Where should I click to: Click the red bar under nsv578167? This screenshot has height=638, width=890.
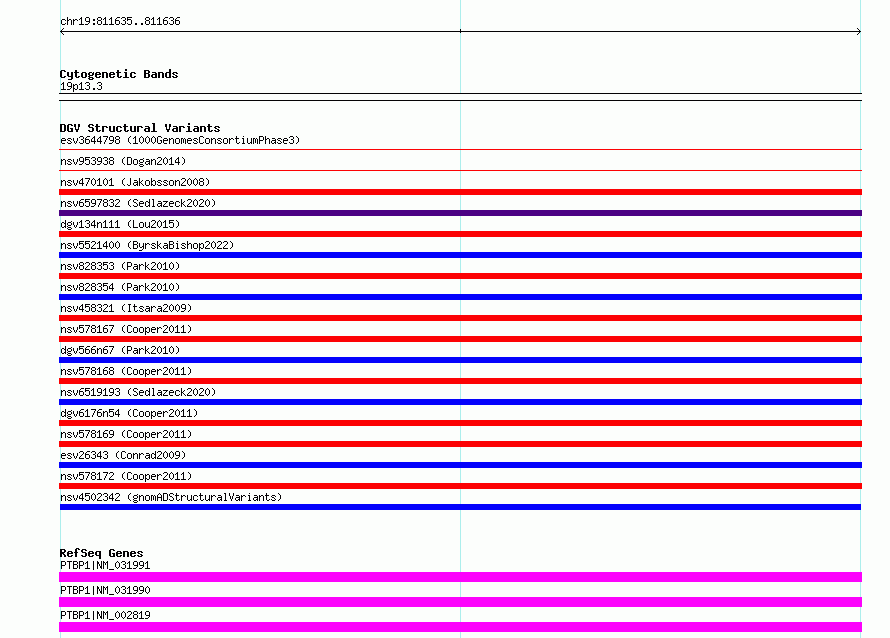[x=460, y=339]
